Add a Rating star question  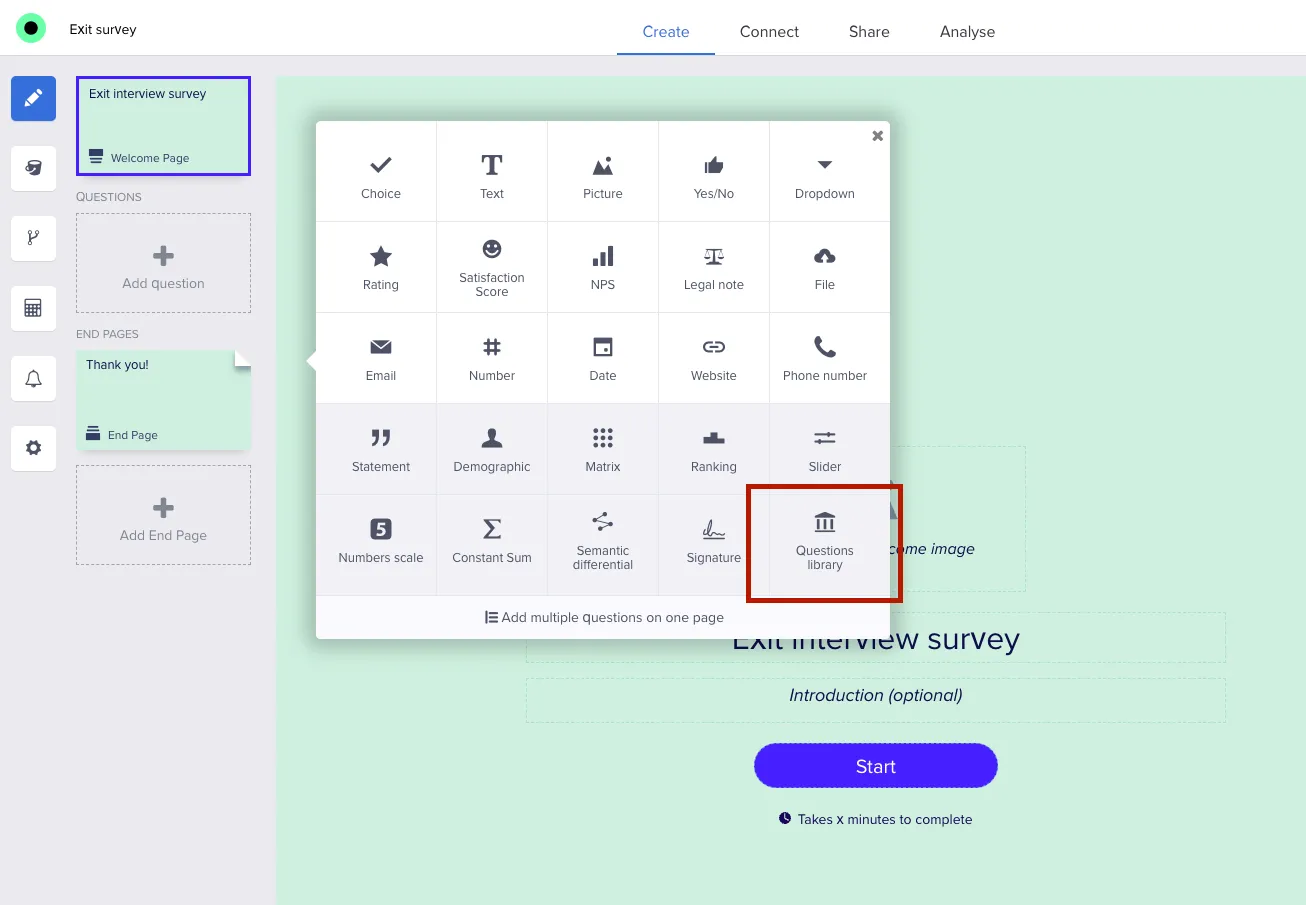380,267
